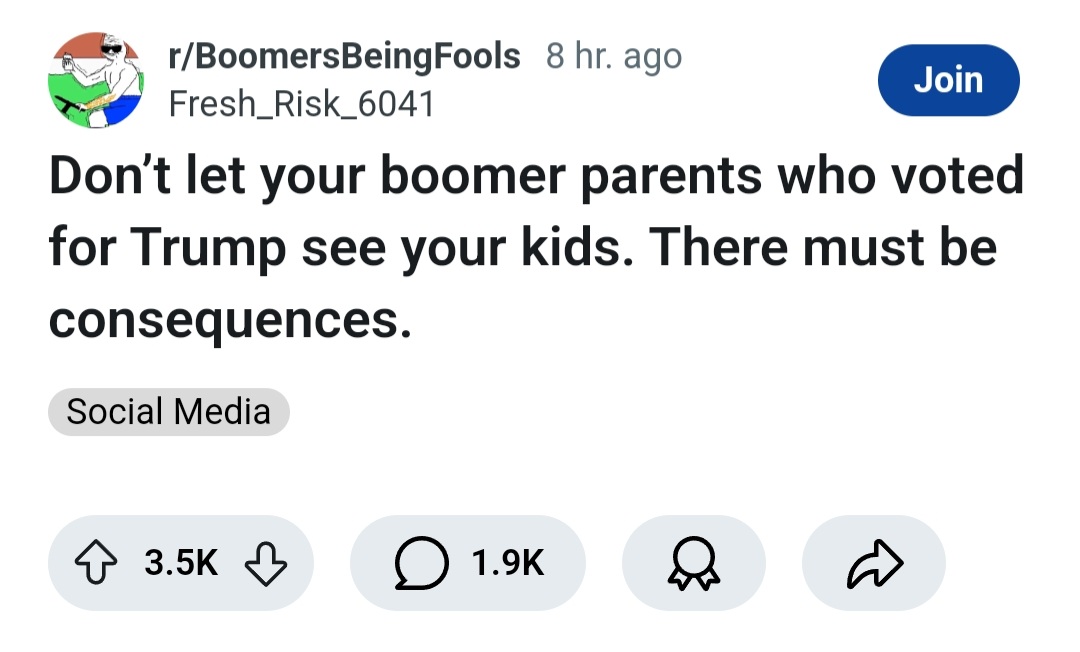View the Fresh_Risk_6041 user profile

[301, 103]
